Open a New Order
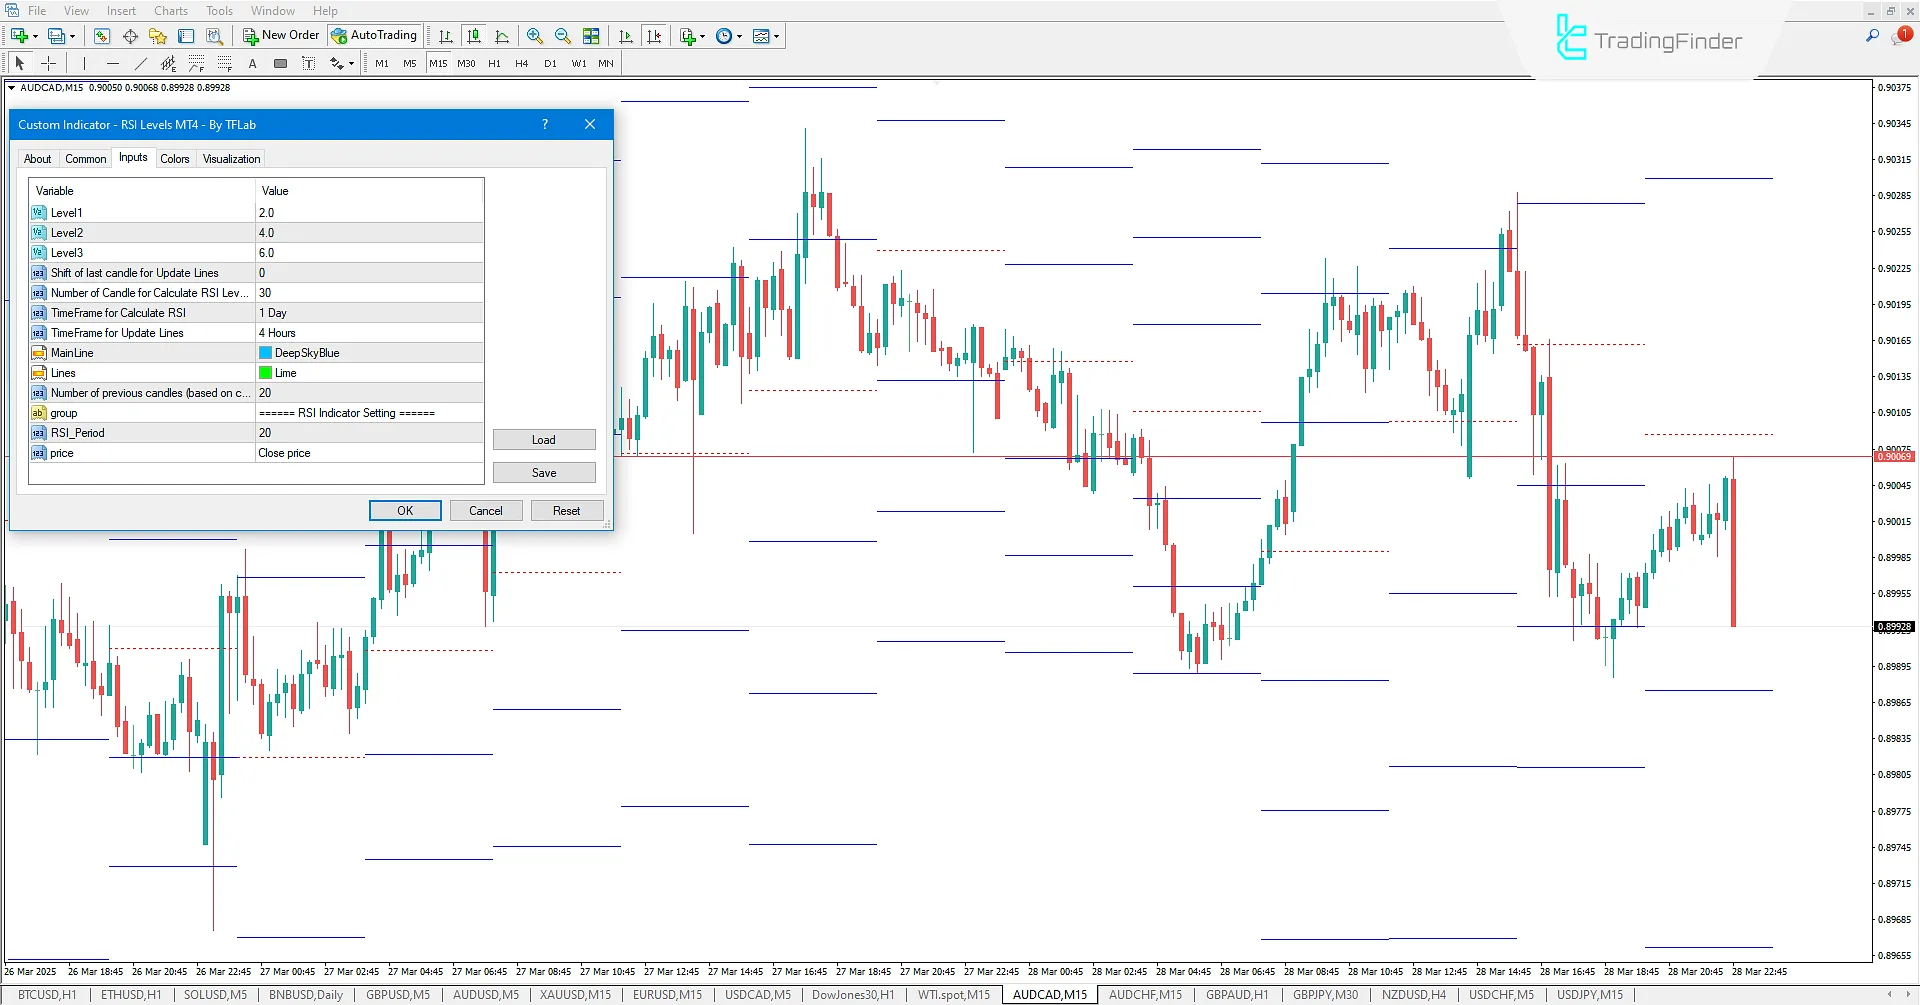Image resolution: width=1920 pixels, height=1005 pixels. pyautogui.click(x=281, y=35)
